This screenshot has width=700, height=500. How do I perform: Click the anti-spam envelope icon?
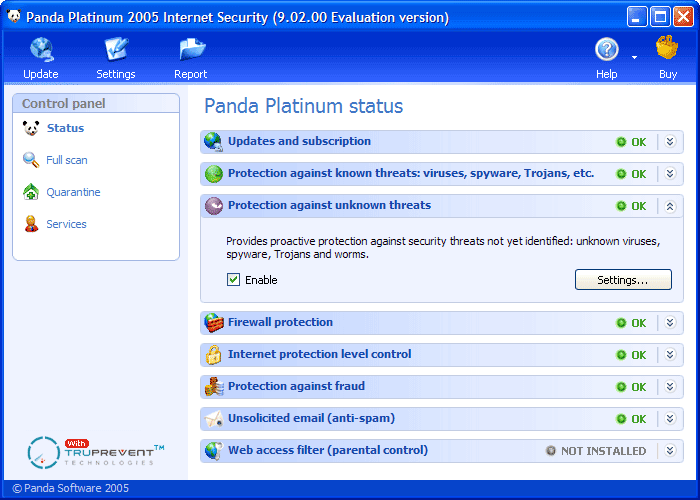pos(214,419)
